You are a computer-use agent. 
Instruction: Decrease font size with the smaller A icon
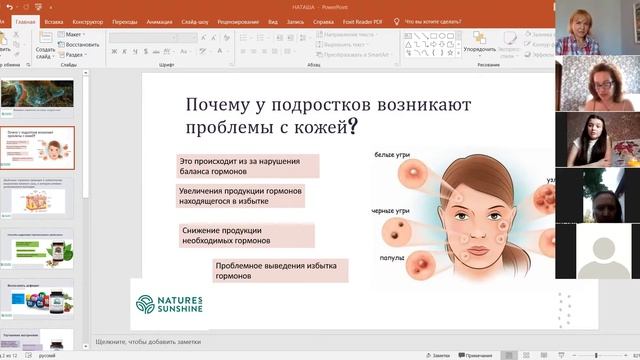[214, 38]
